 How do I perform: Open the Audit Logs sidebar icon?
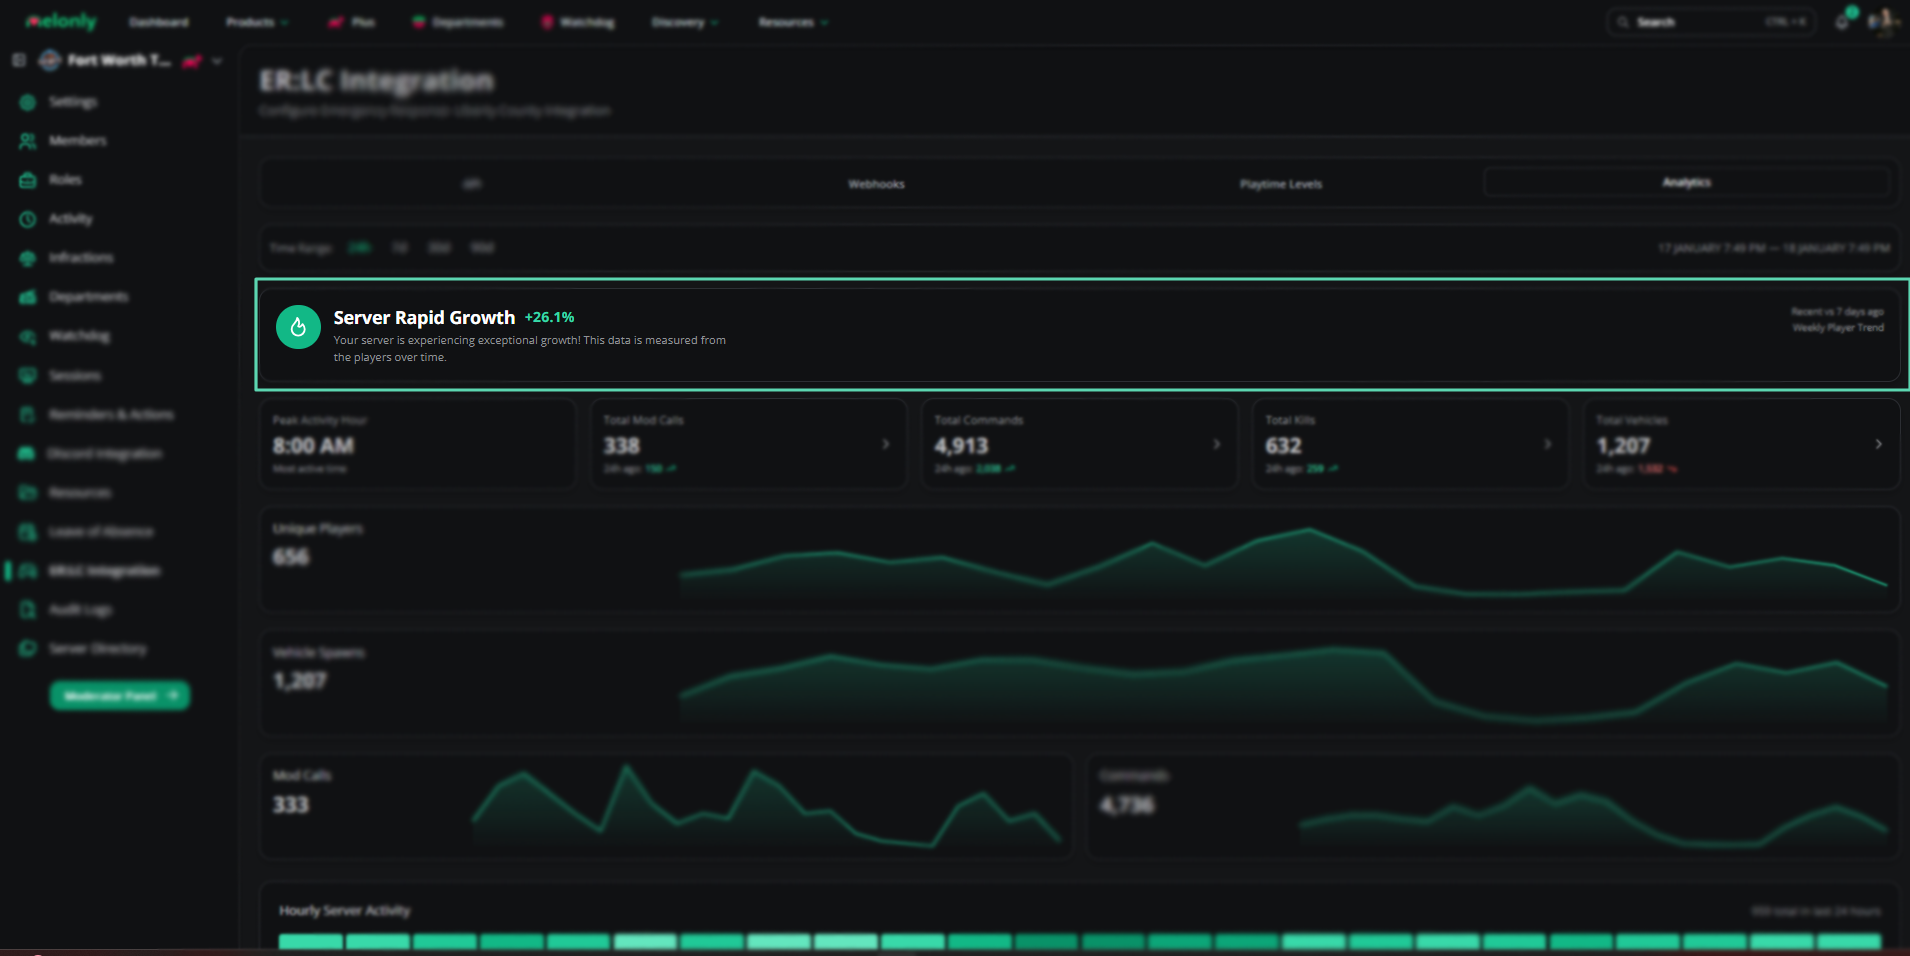pyautogui.click(x=28, y=609)
